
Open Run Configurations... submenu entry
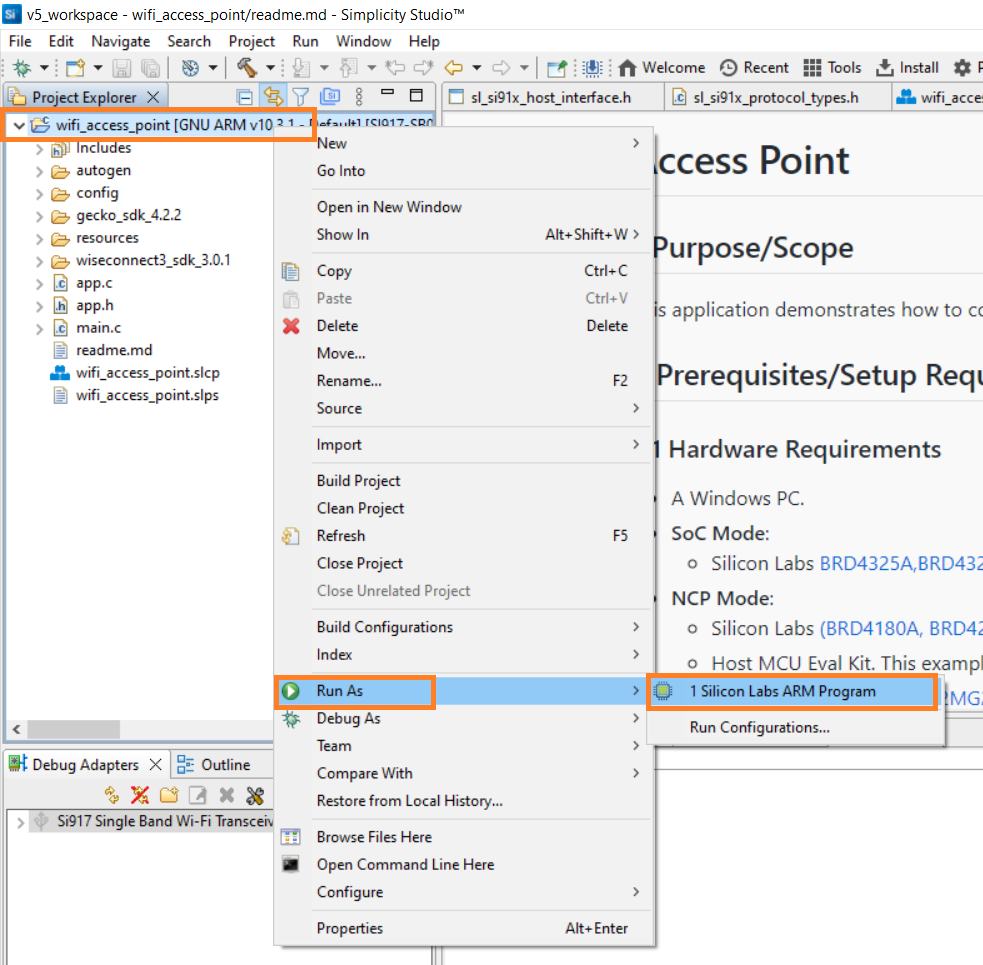coord(759,728)
